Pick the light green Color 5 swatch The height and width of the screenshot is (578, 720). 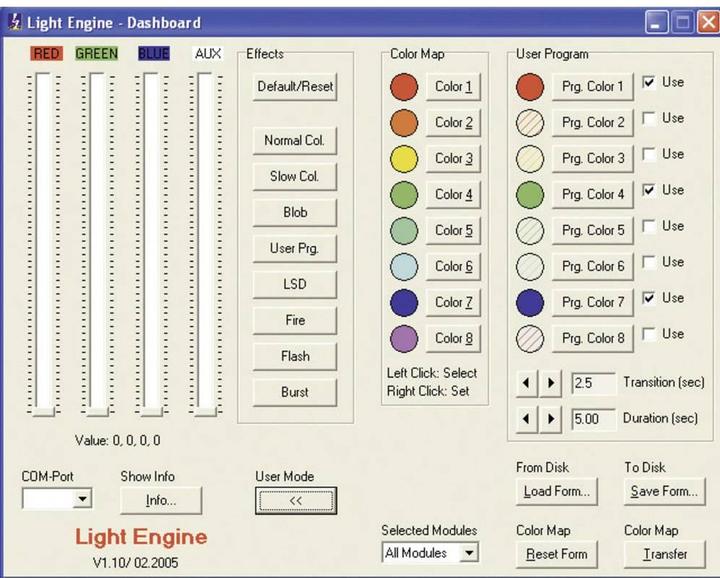[x=404, y=230]
